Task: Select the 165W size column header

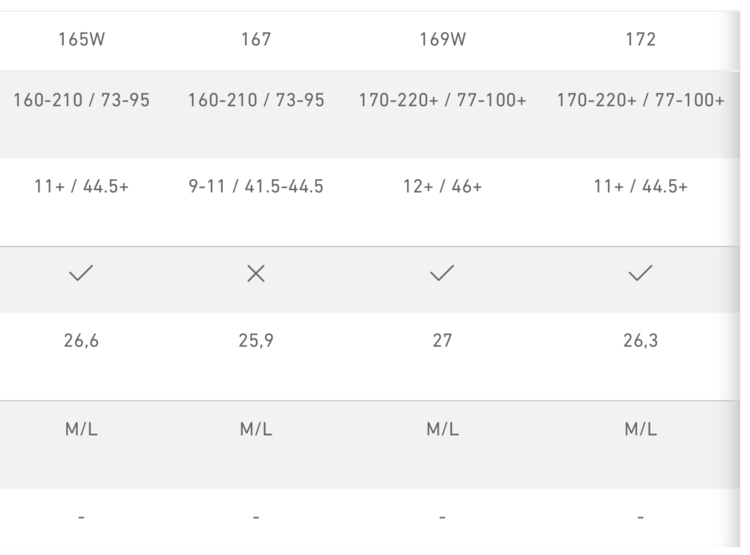Action: click(81, 41)
